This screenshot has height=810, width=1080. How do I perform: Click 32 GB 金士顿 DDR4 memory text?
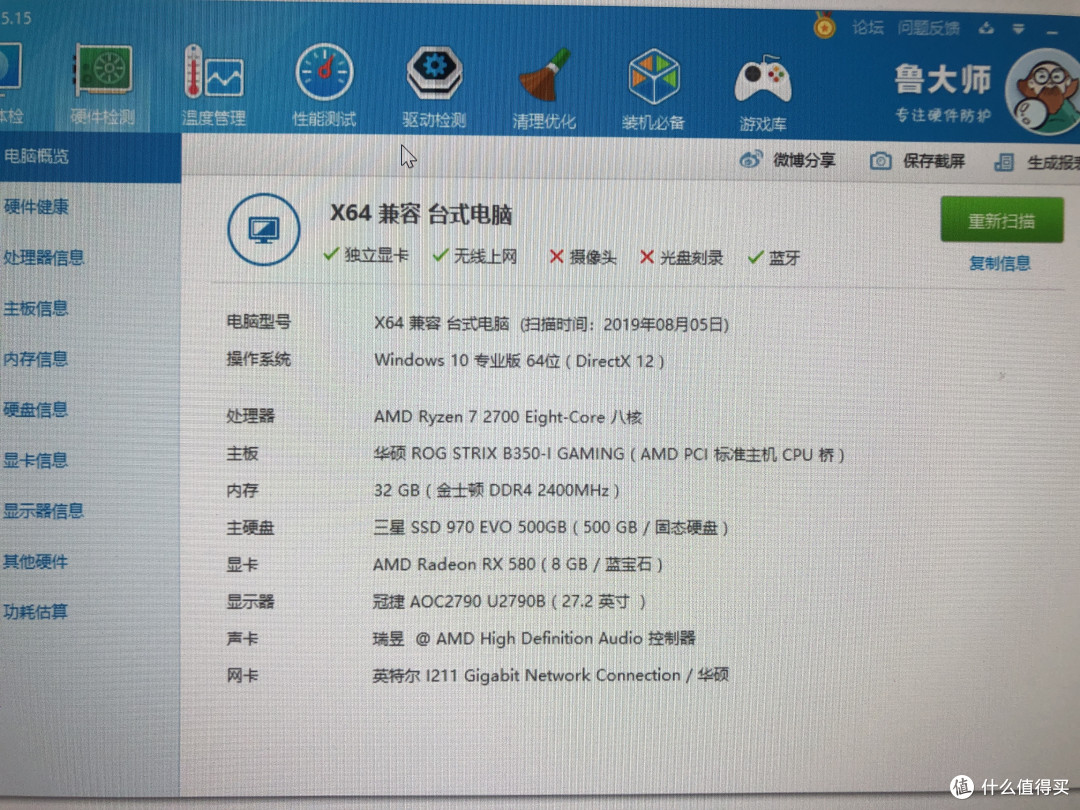point(496,490)
